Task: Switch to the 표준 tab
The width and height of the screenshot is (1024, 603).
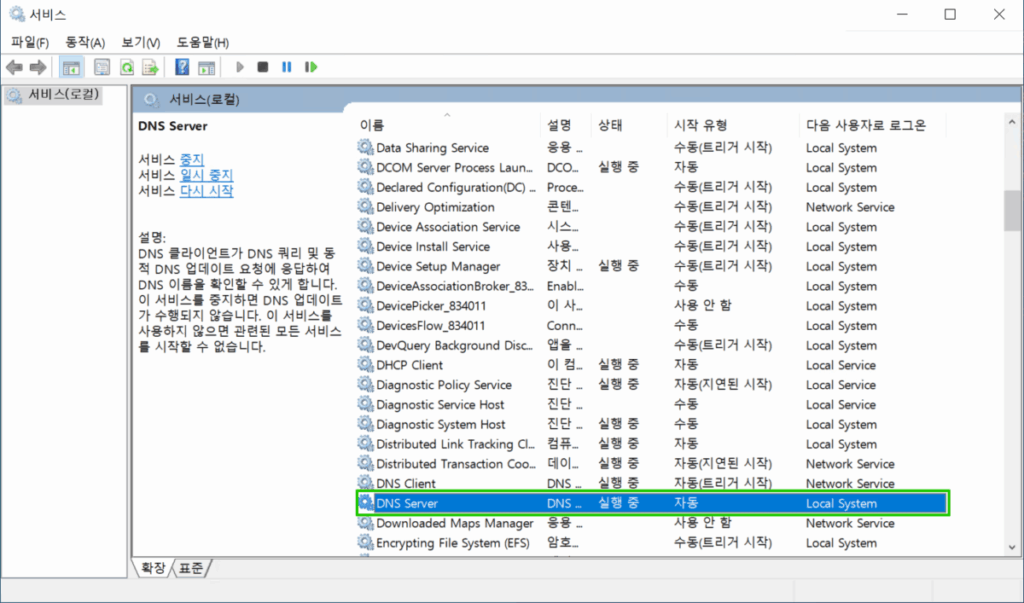Action: click(x=194, y=568)
